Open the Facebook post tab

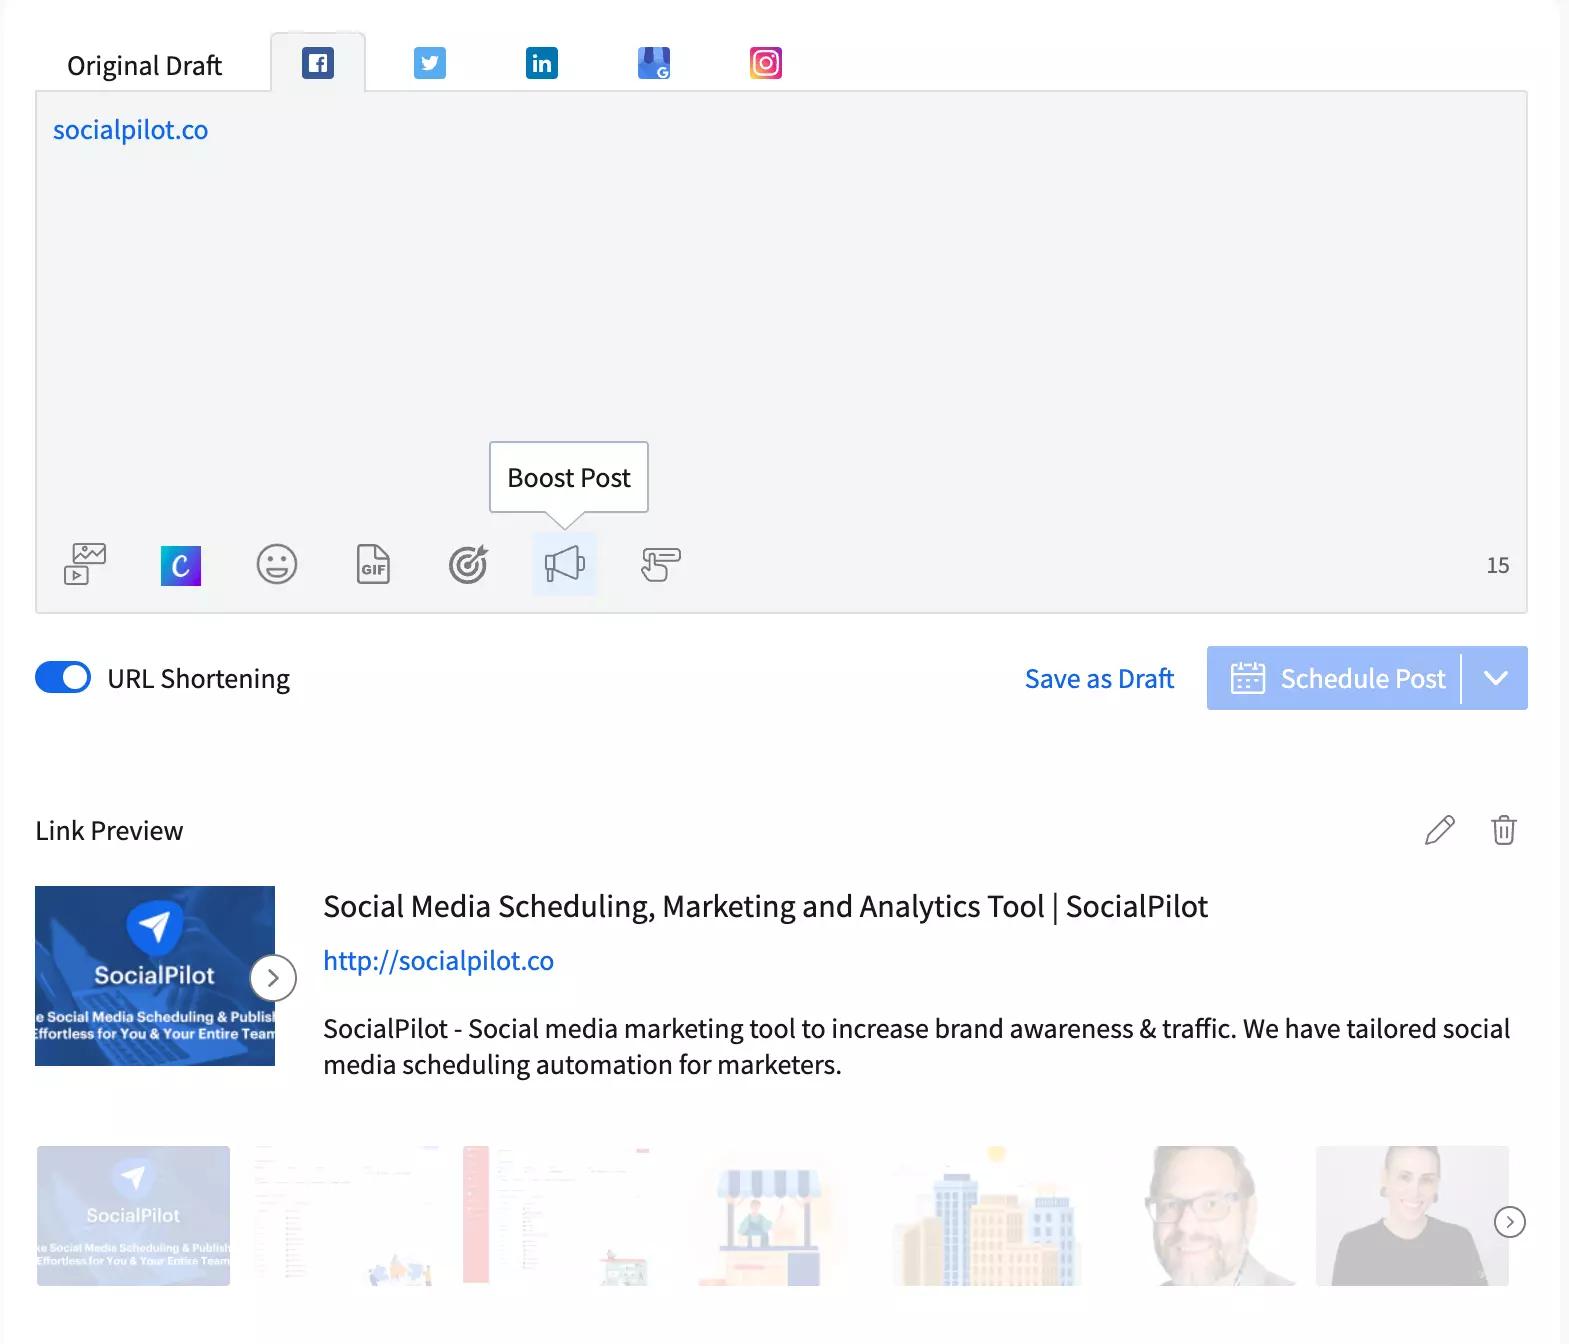click(x=318, y=63)
